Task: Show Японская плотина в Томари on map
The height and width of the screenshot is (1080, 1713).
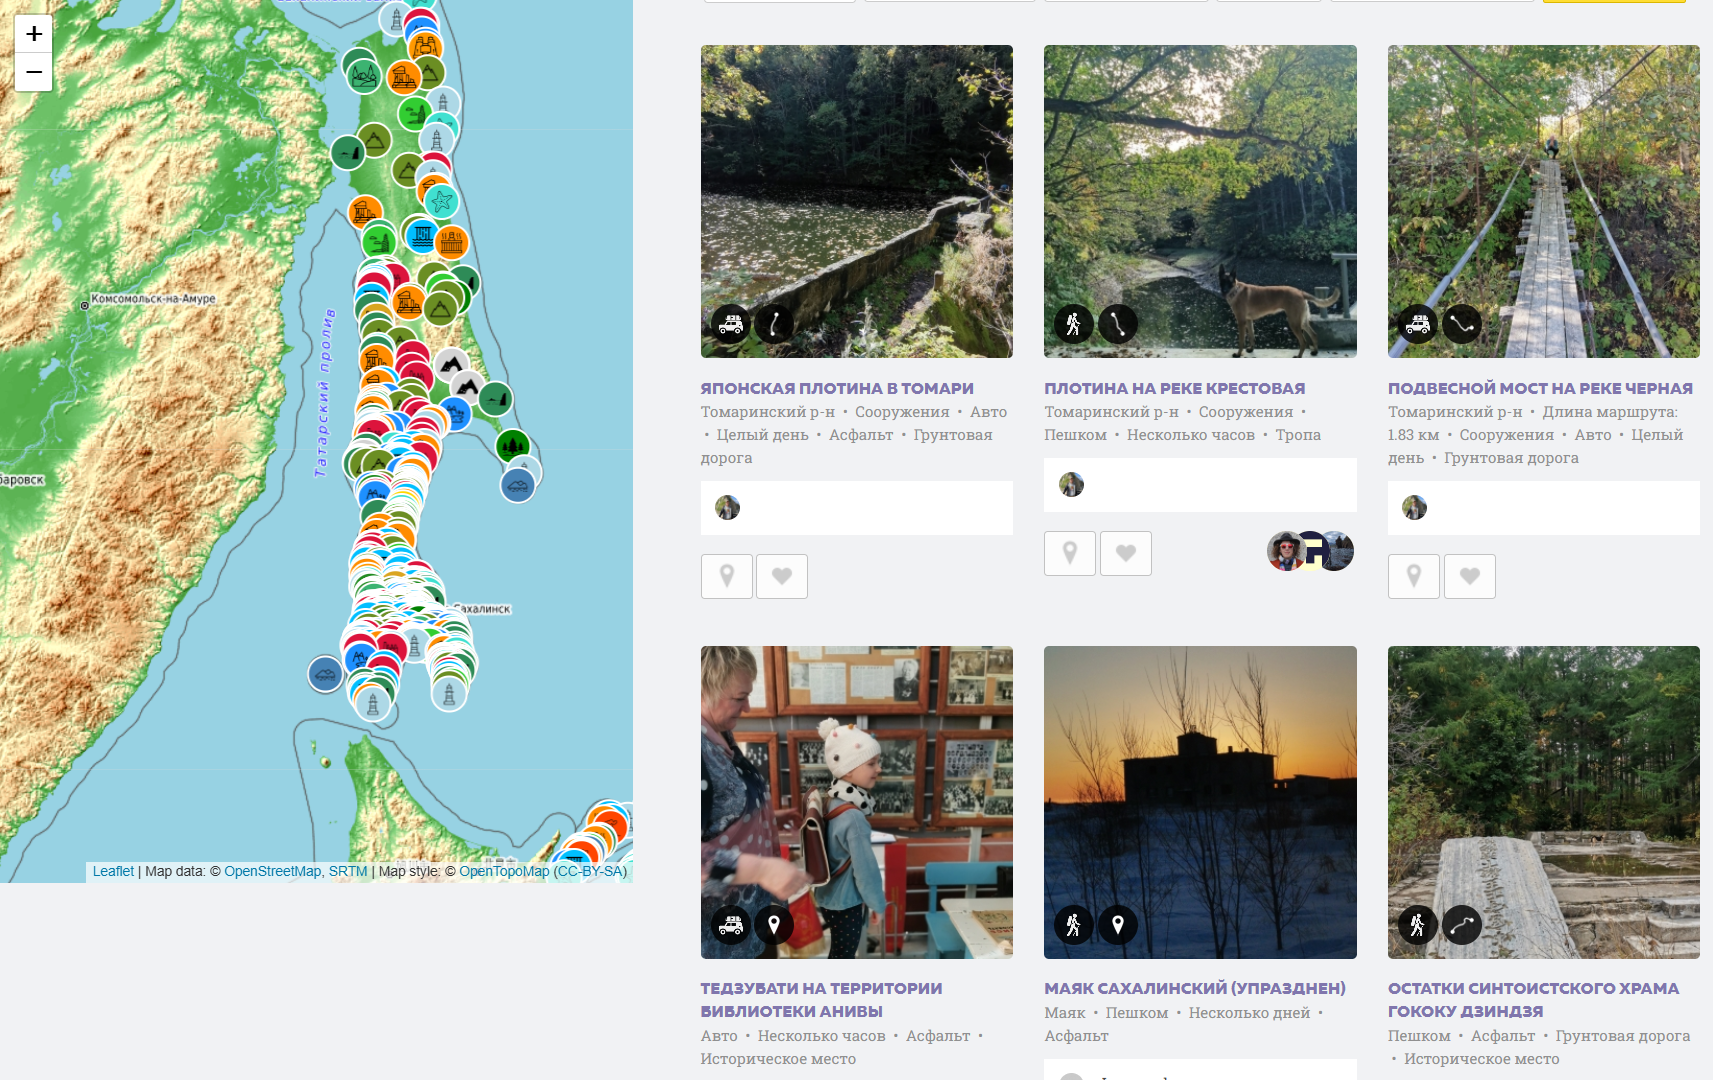Action: [727, 576]
